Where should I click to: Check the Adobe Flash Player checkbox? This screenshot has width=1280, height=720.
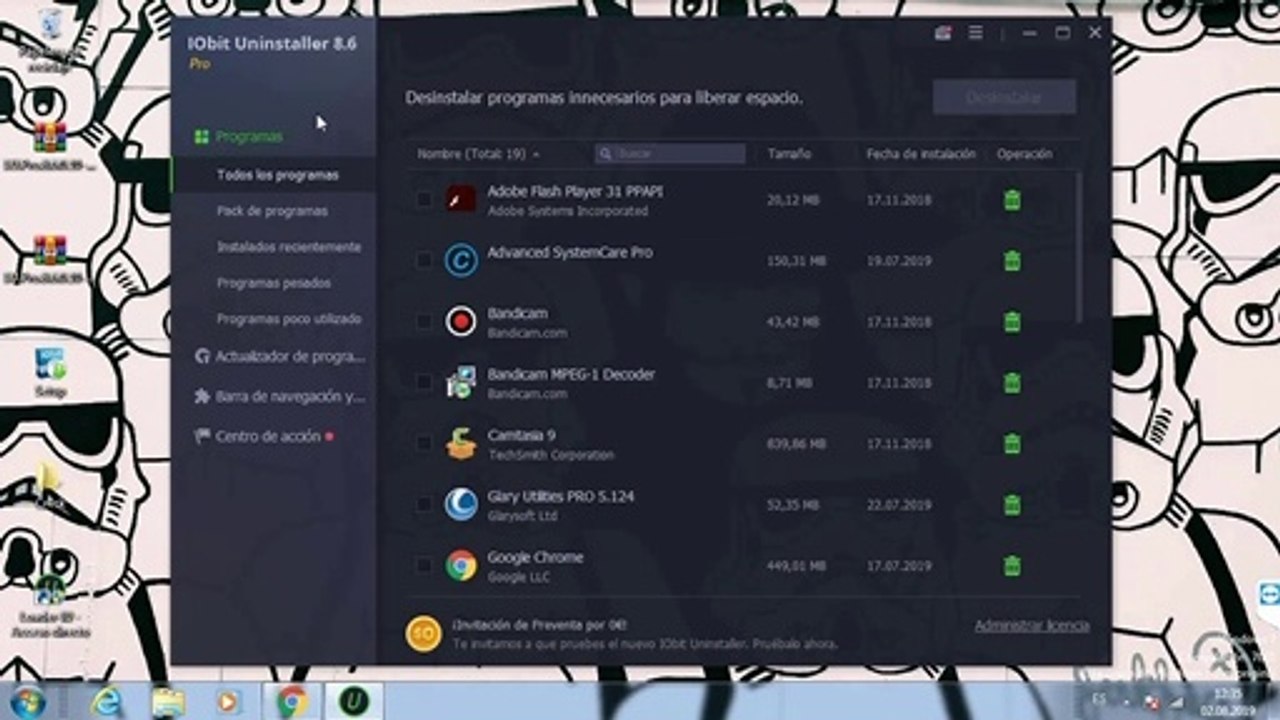(x=424, y=200)
